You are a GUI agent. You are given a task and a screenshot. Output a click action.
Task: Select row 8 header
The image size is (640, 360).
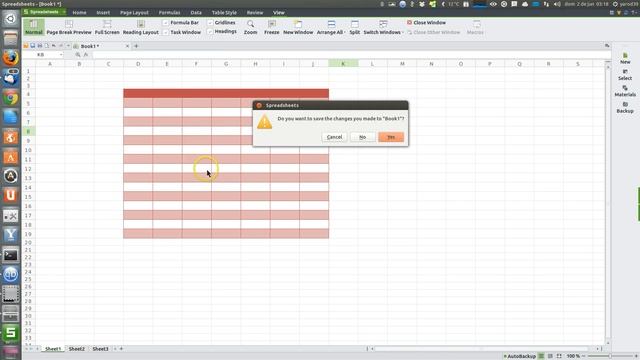point(29,131)
